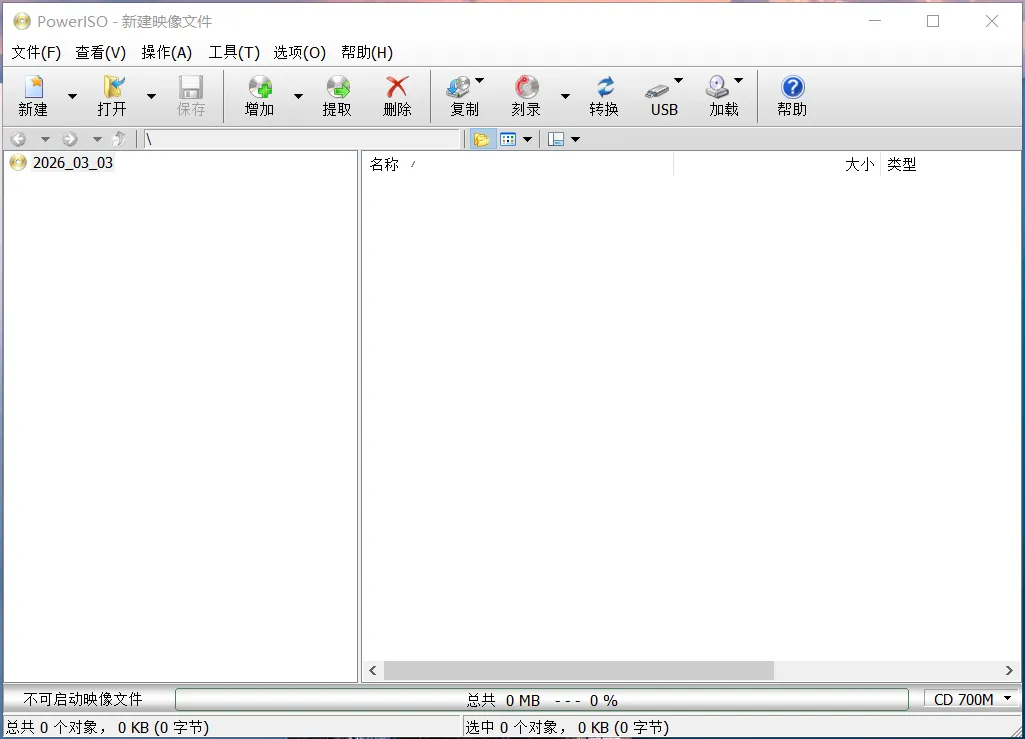Click the 总共 0 个对象 status text
1025x739 pixels.
coord(107,727)
